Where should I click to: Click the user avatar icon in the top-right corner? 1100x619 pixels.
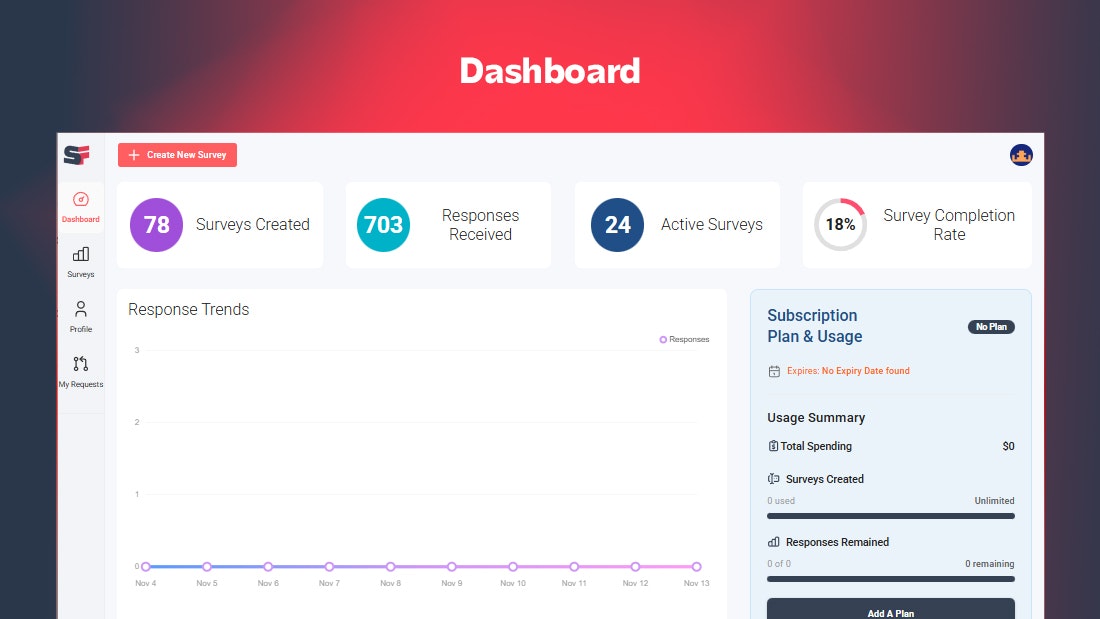pos(1021,155)
